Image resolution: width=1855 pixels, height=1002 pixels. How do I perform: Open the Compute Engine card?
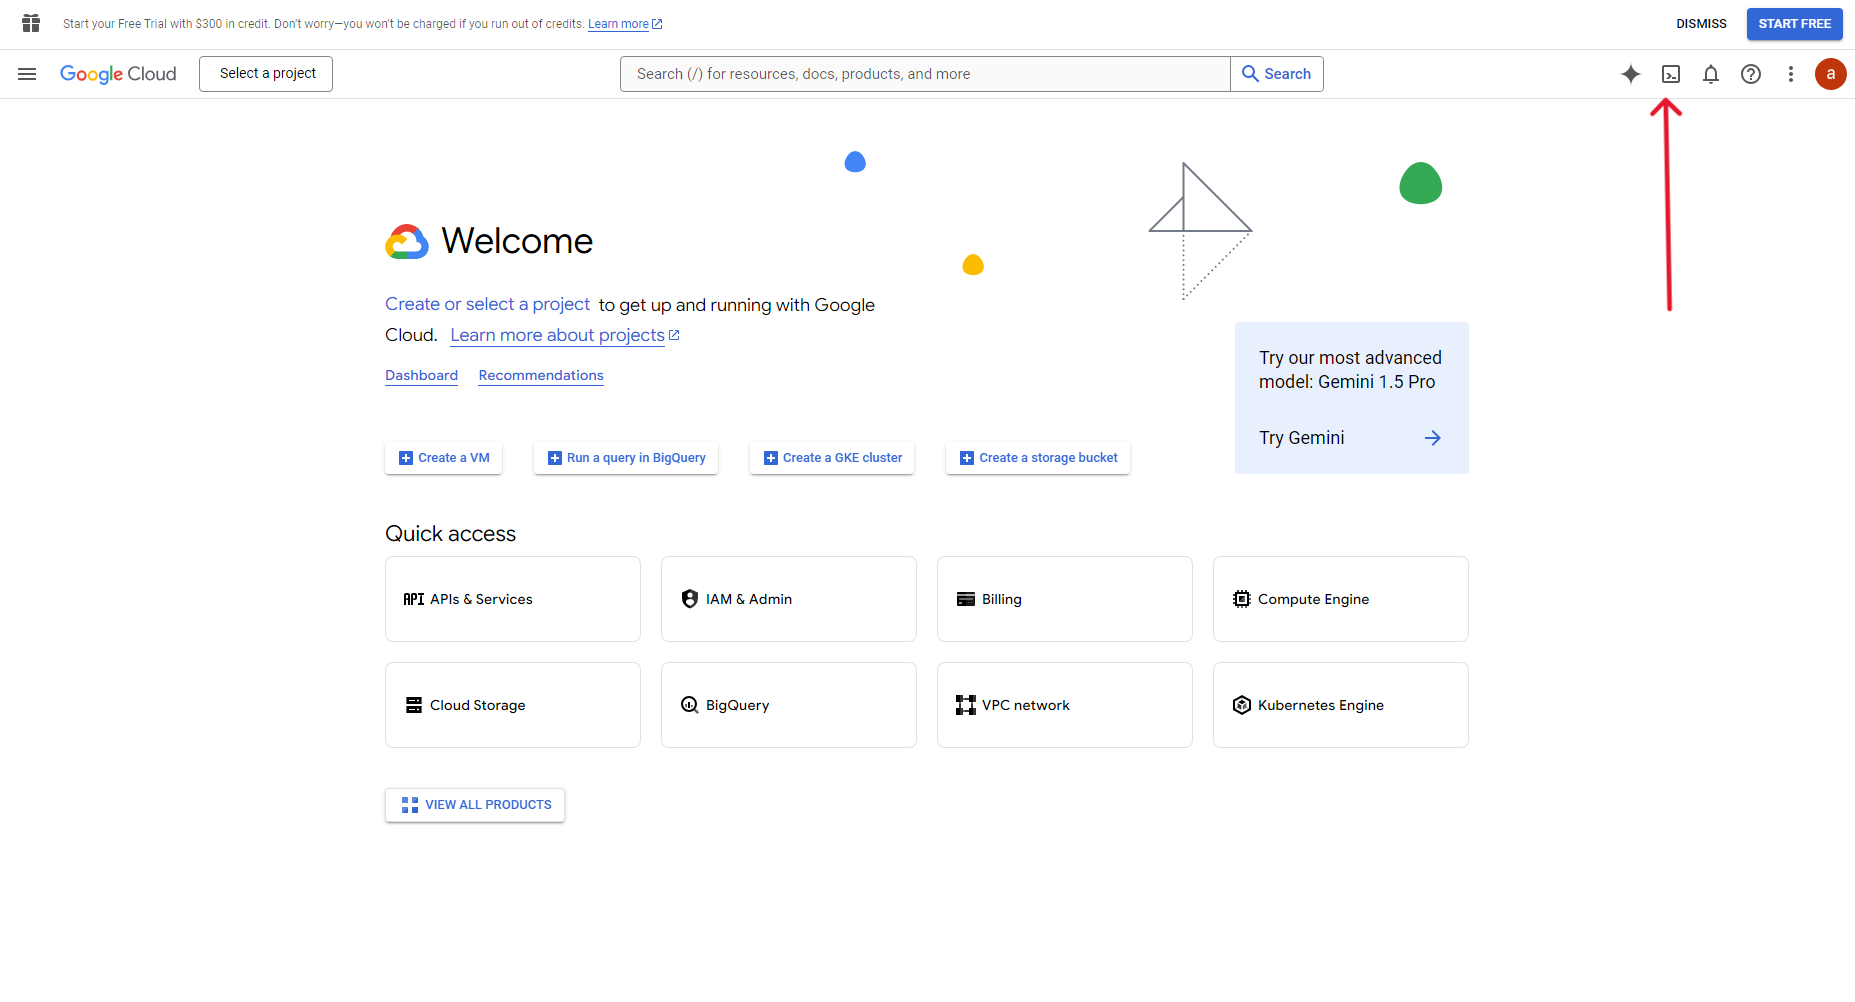click(x=1341, y=599)
